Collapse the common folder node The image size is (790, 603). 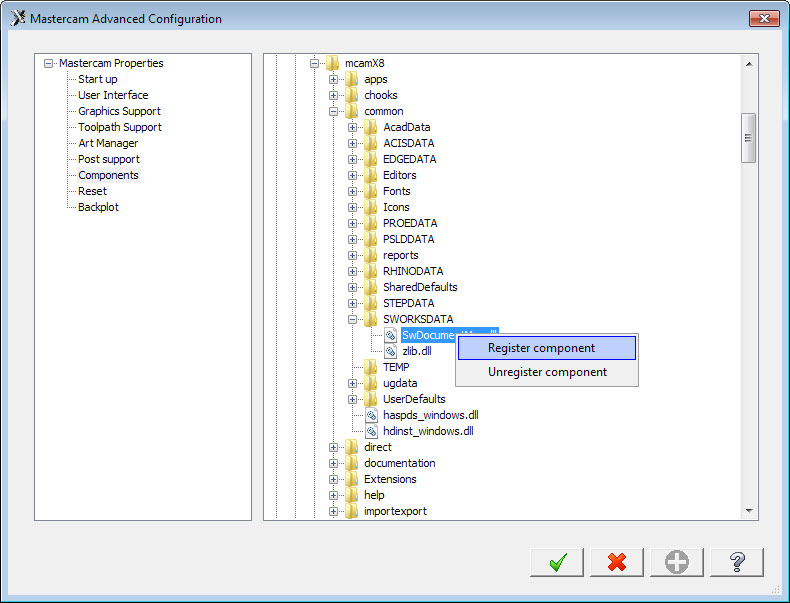[334, 111]
